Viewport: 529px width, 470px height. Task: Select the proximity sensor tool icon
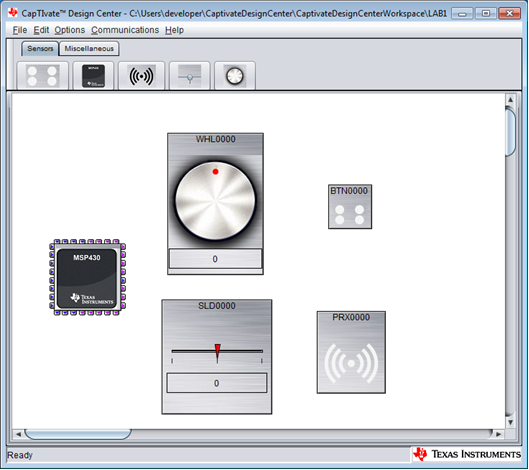[141, 76]
